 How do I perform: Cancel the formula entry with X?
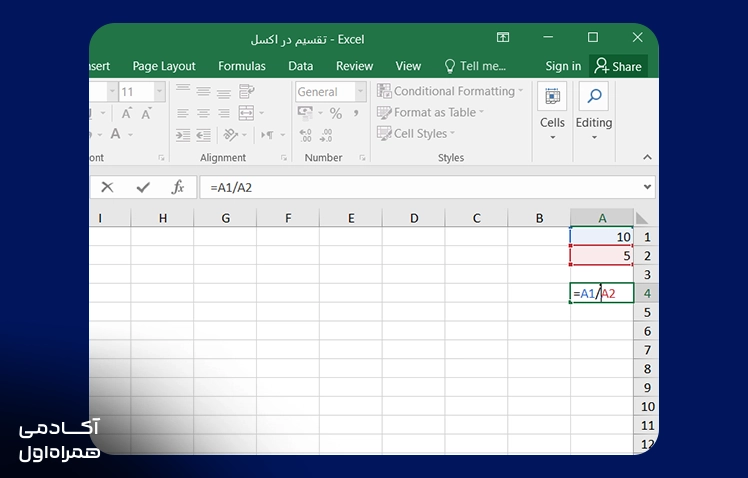pyautogui.click(x=107, y=187)
